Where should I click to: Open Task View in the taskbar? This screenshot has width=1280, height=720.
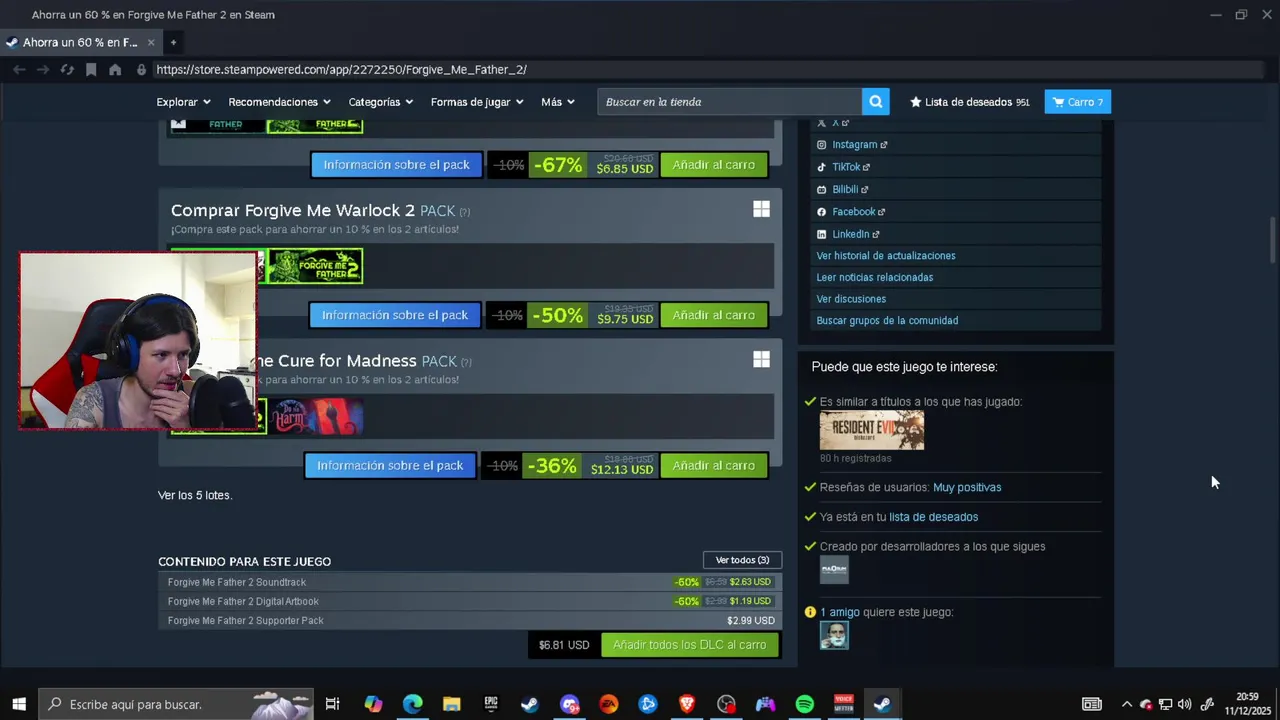332,704
